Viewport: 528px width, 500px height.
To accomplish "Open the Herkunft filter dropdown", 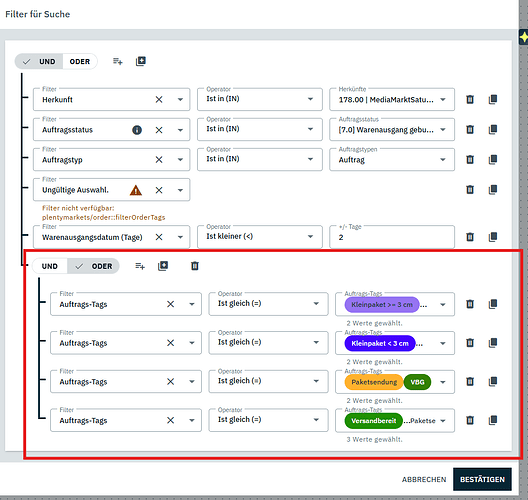I will pyautogui.click(x=180, y=99).
